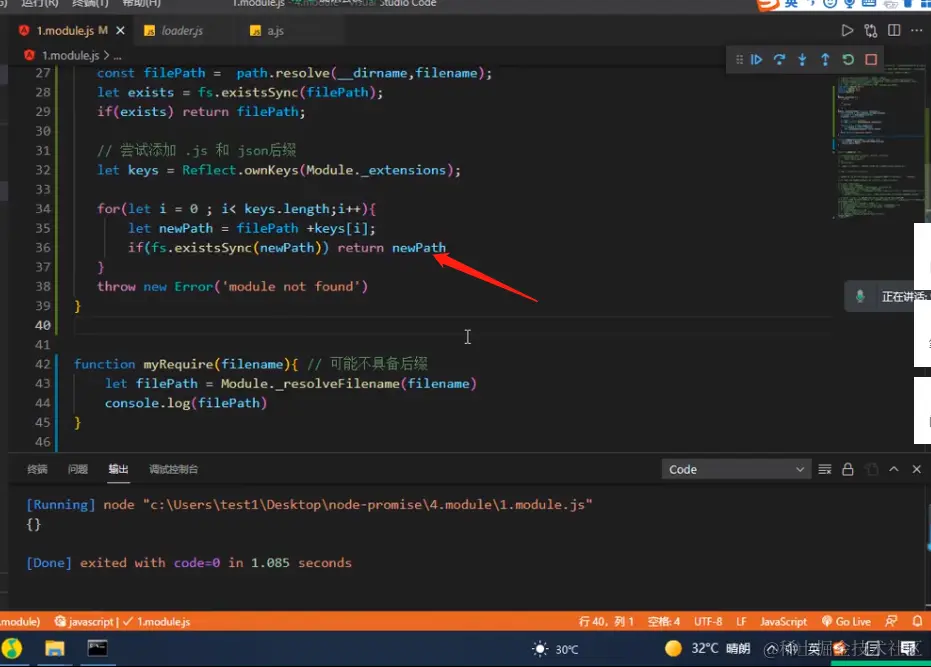Start Go Live server

(x=847, y=622)
